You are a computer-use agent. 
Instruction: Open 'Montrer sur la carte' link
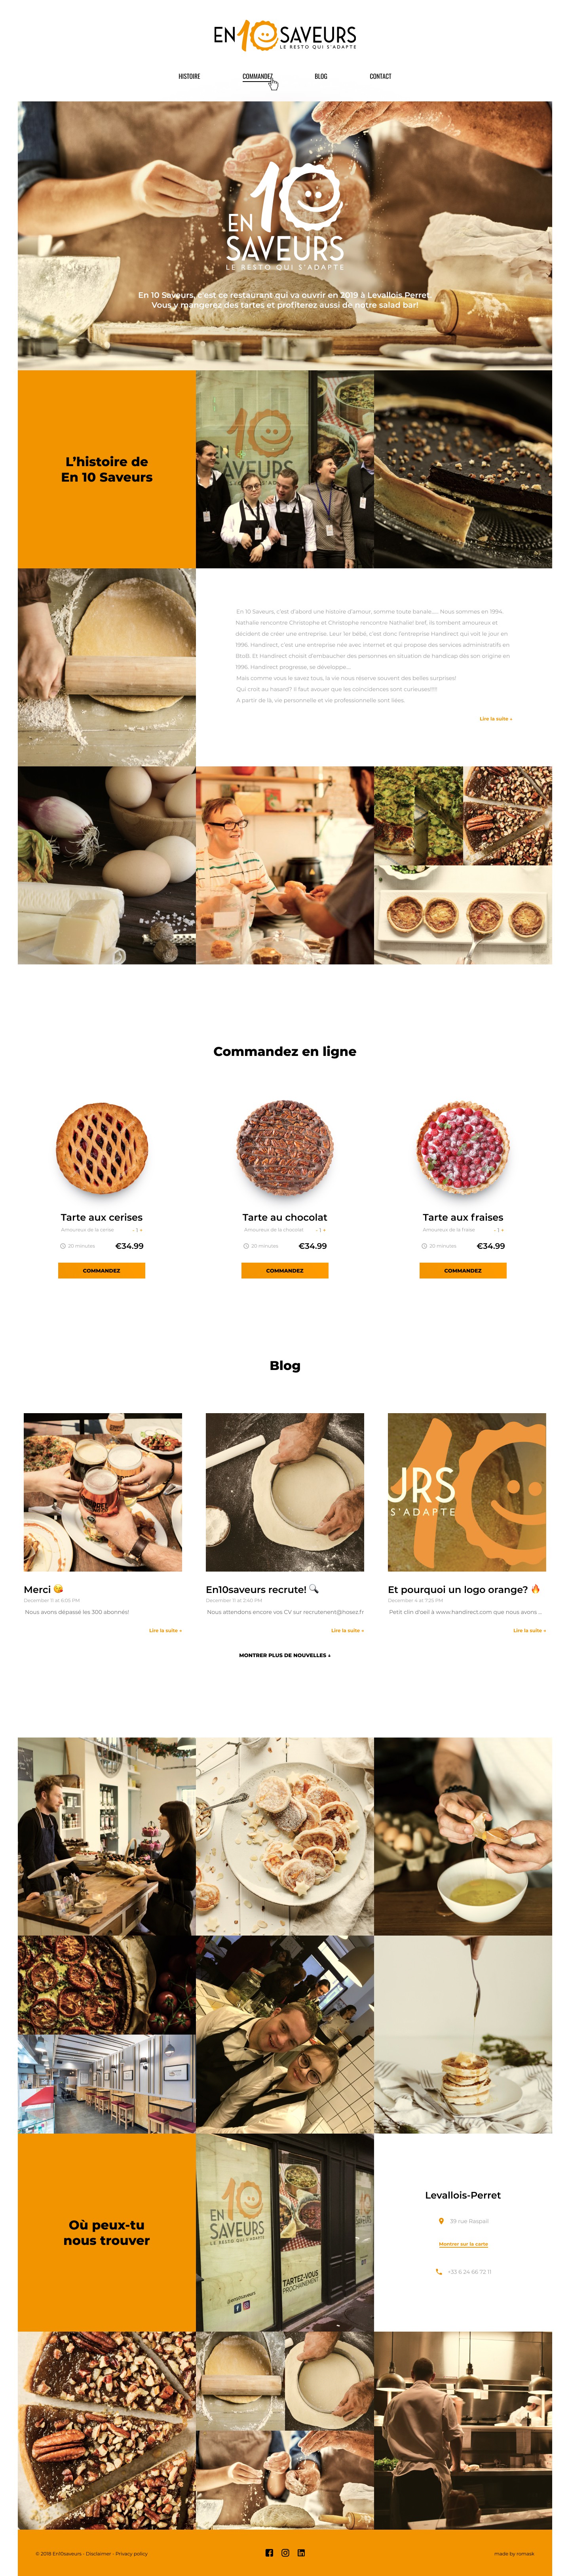click(463, 2244)
